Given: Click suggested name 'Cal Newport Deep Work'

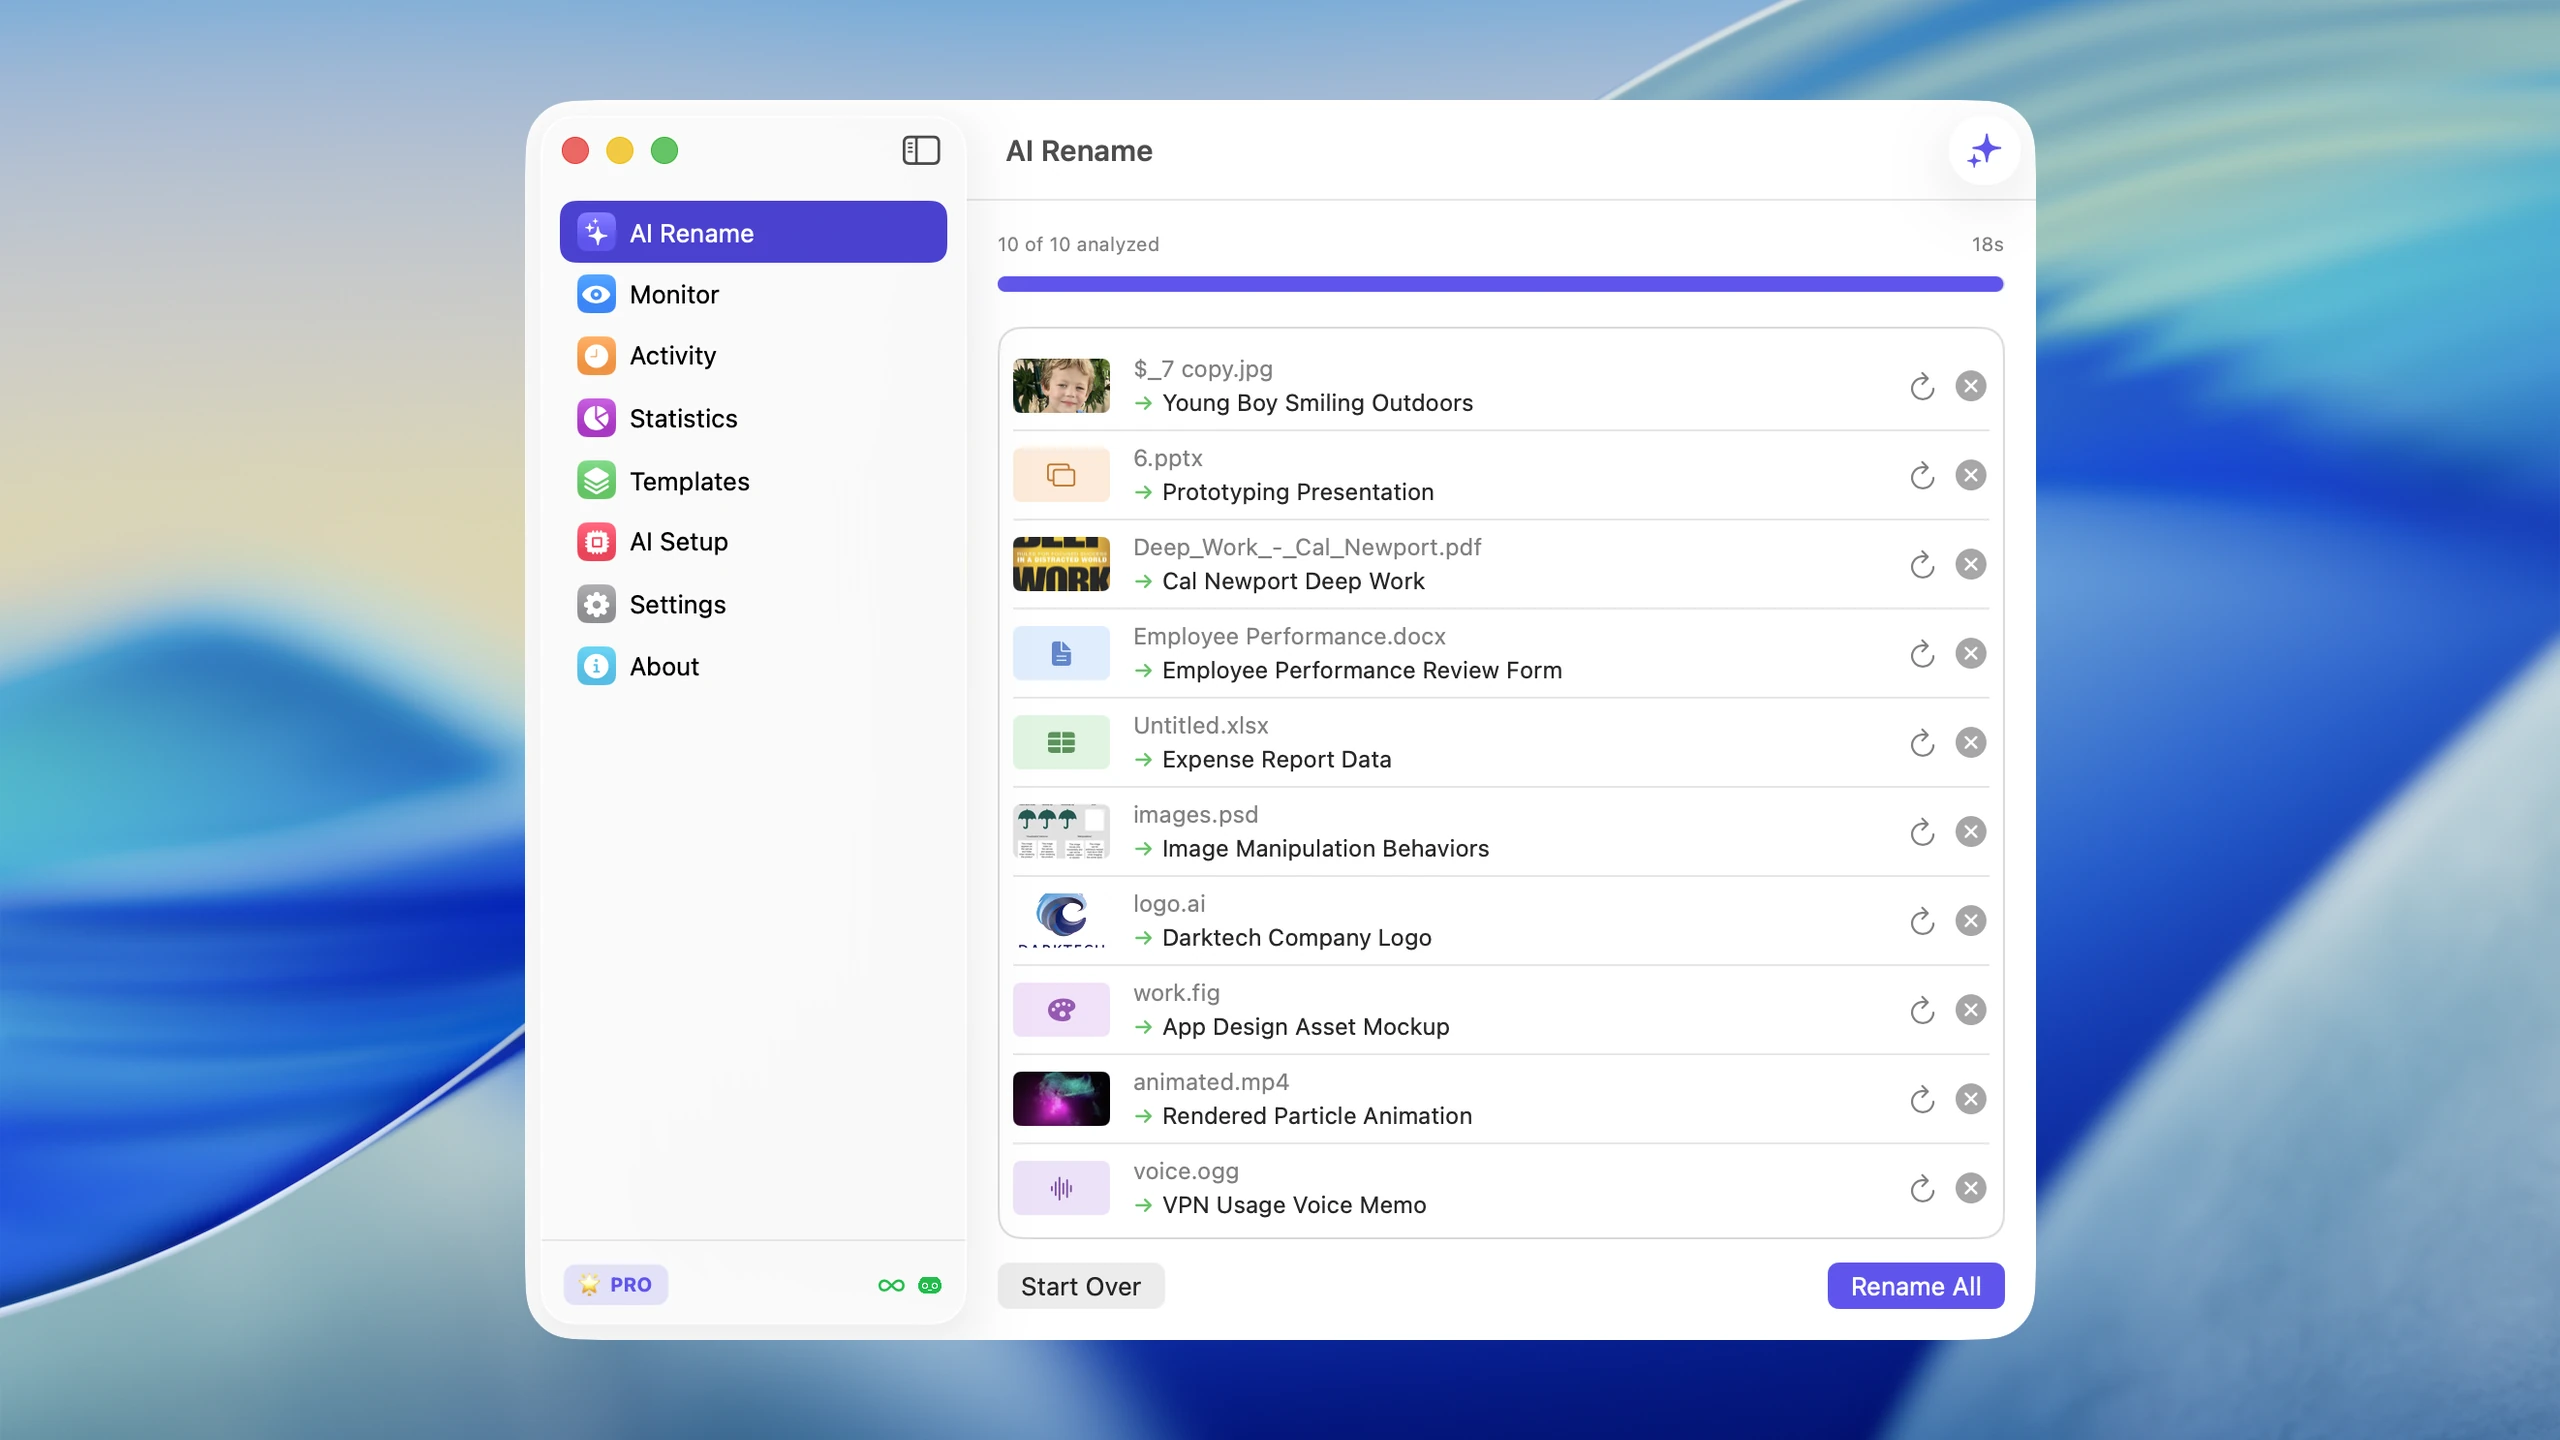Looking at the screenshot, I should (1293, 581).
